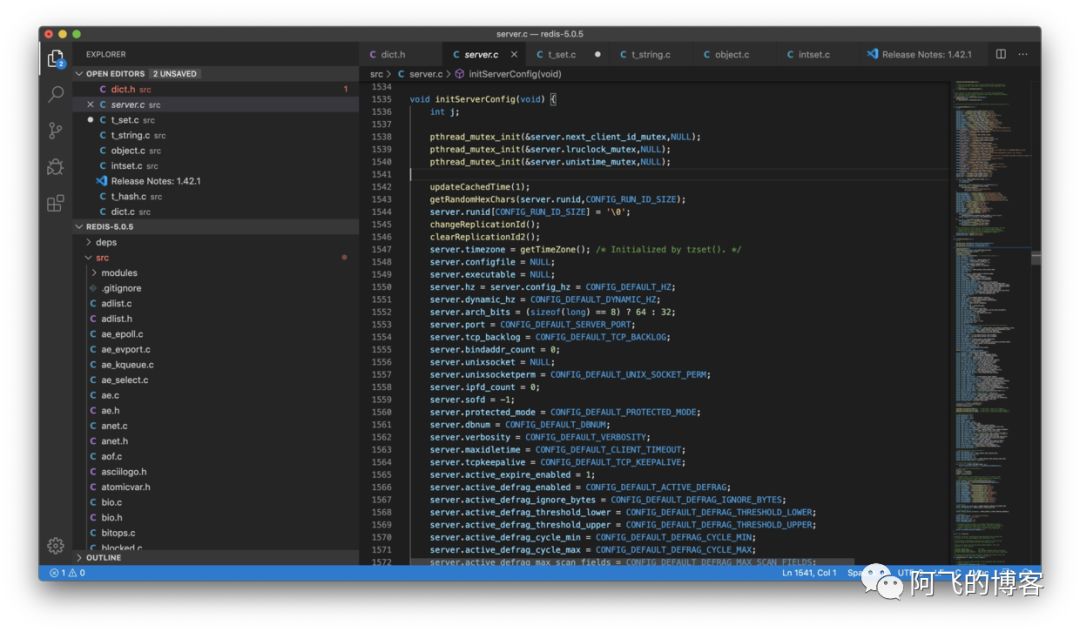Collapse the OPEN EDITORS section
Screen dimensions: 1080x632
tap(80, 74)
